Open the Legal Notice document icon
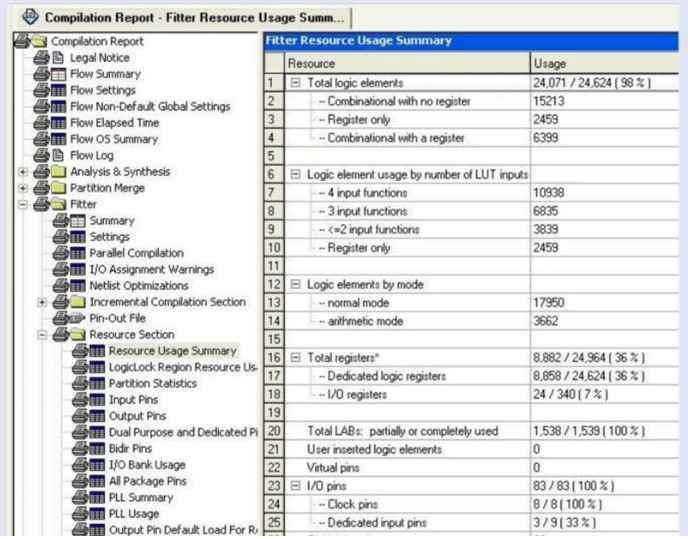This screenshot has height=539, width=688. (58, 57)
